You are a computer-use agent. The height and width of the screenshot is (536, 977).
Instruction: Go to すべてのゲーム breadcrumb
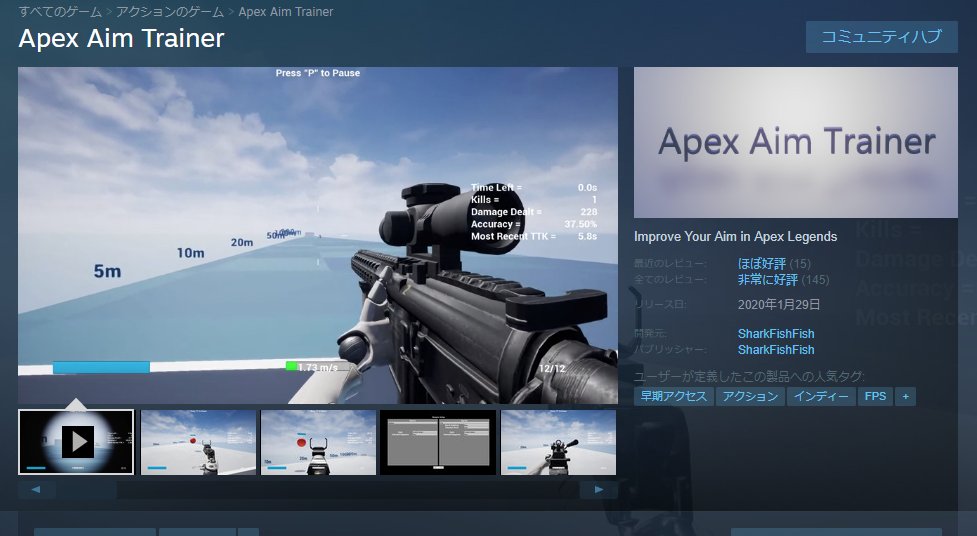[x=60, y=12]
